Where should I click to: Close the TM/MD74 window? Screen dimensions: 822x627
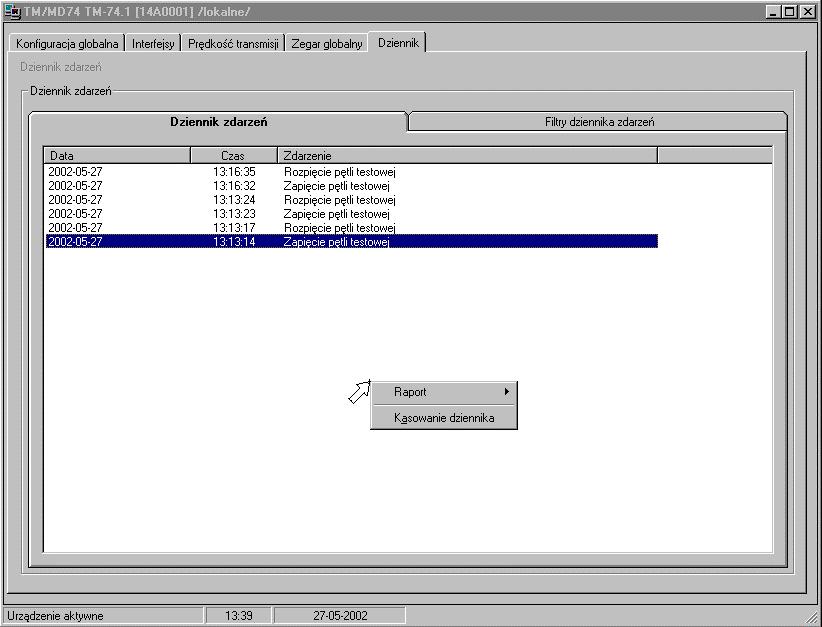[807, 12]
